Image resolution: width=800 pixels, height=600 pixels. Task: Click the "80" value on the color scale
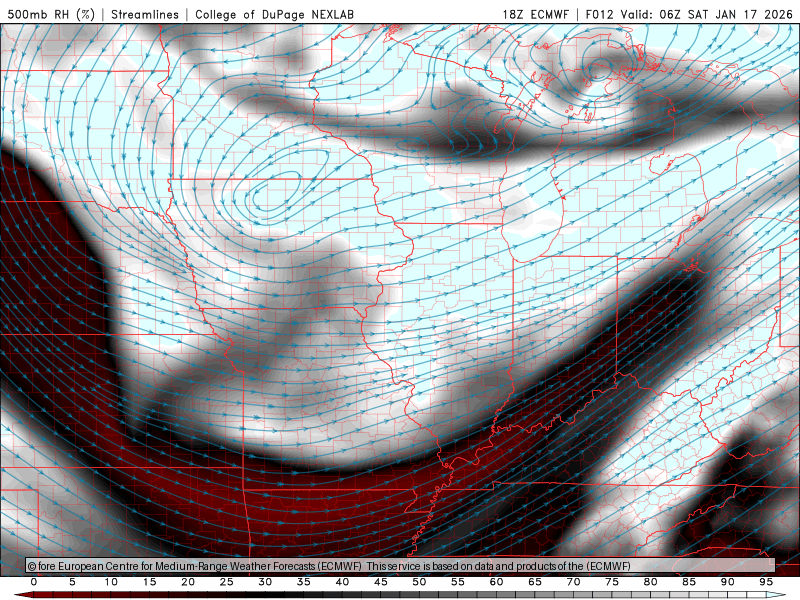pyautogui.click(x=650, y=582)
